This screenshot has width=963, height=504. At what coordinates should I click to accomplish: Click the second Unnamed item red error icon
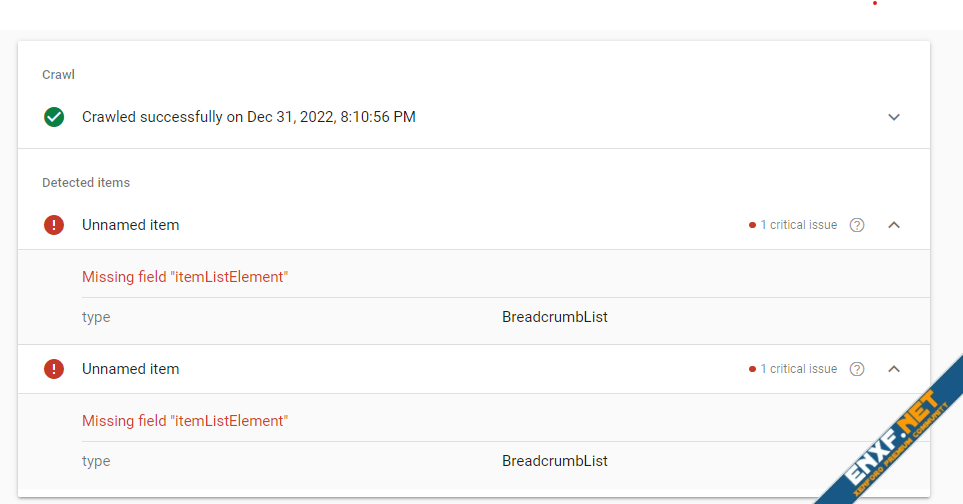tap(54, 369)
